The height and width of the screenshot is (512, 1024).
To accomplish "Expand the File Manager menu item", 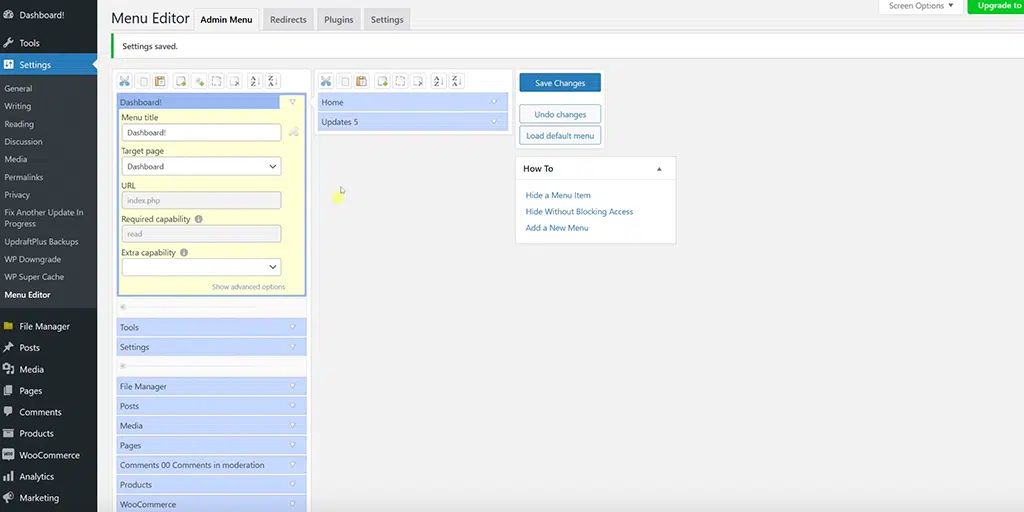I will (293, 386).
